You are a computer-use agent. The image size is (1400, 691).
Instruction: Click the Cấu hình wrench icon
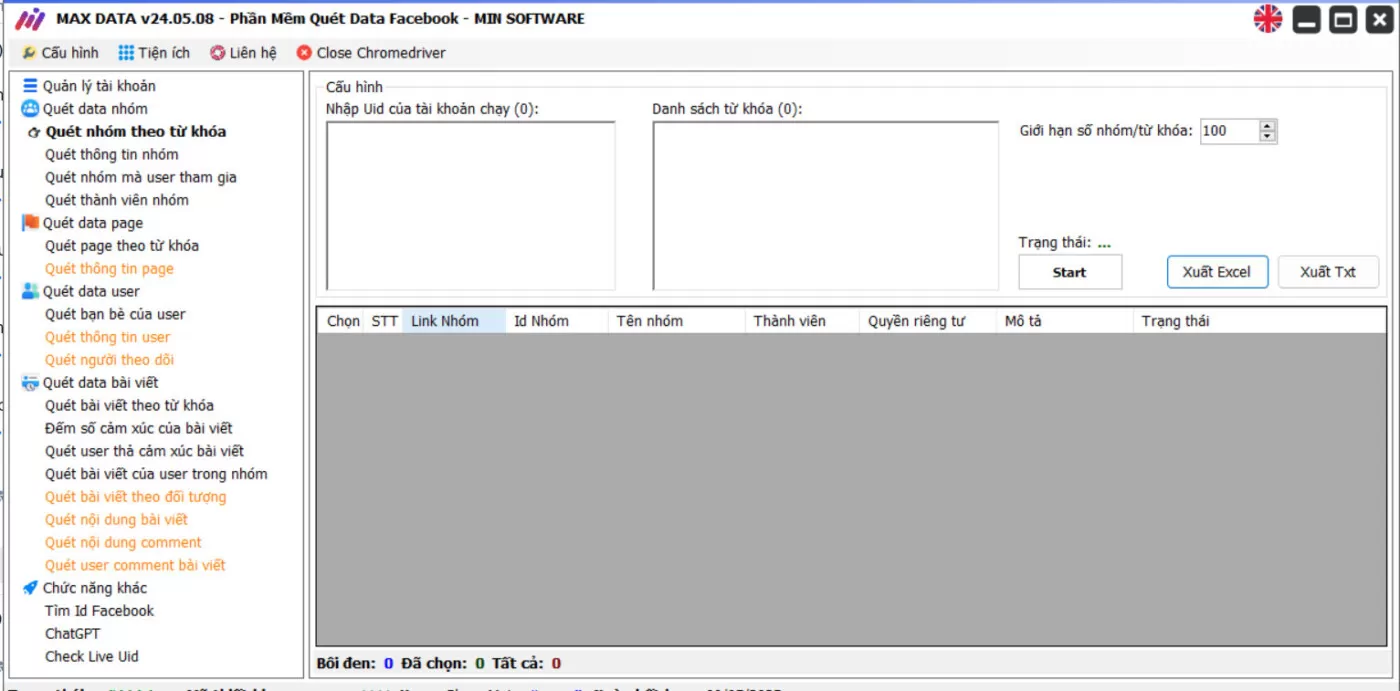(x=29, y=53)
